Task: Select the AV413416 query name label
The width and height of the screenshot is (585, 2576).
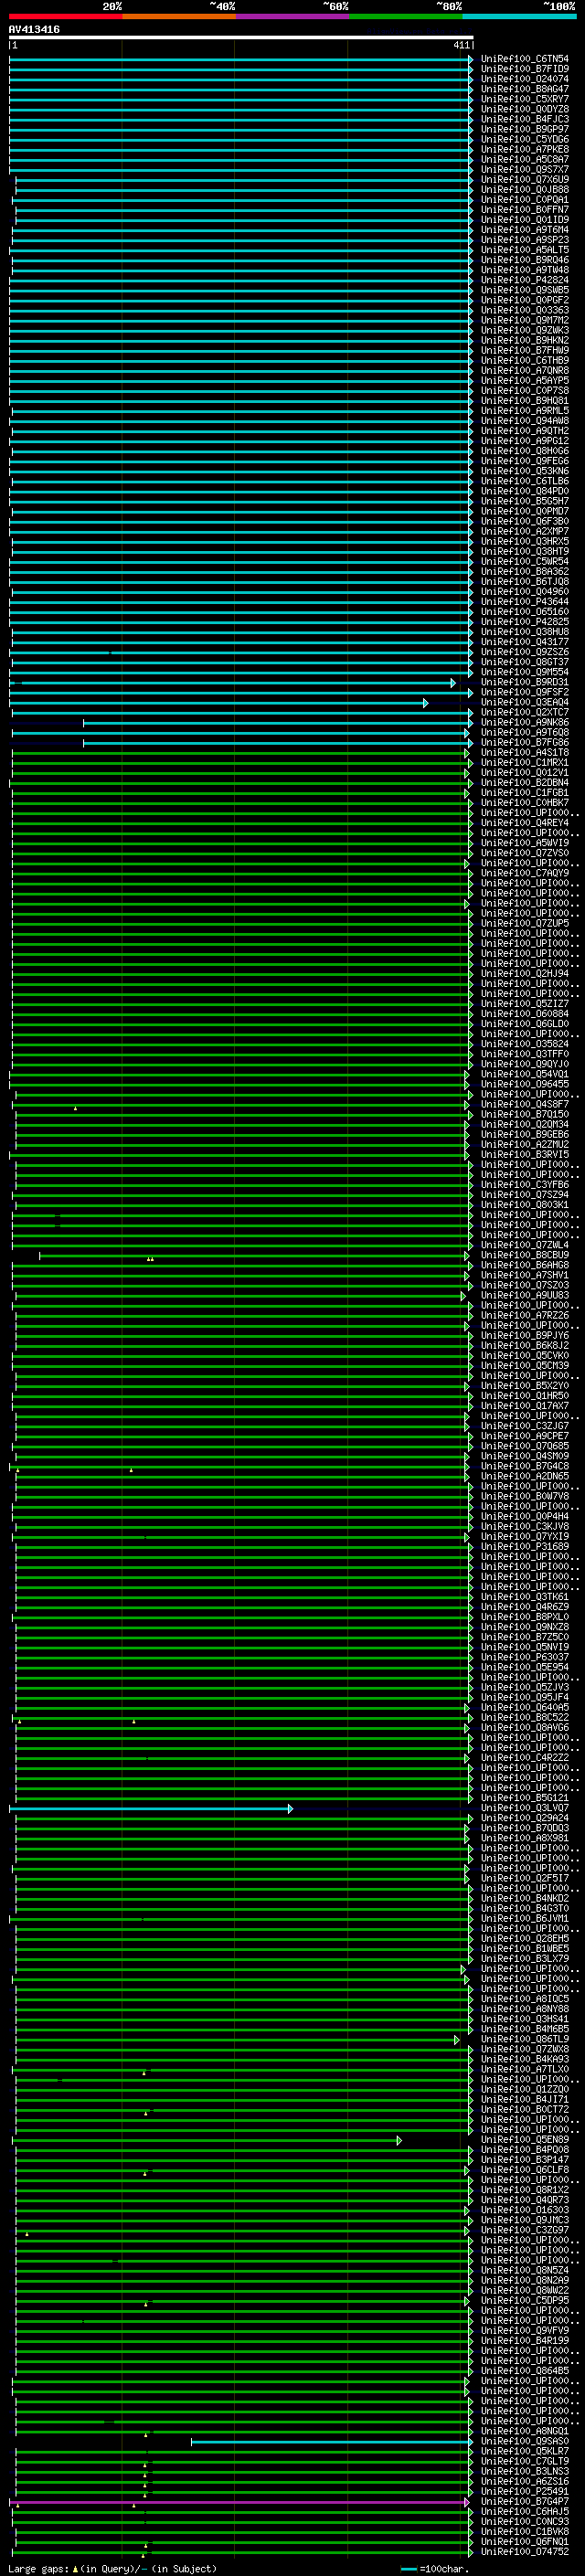Action: coord(34,29)
